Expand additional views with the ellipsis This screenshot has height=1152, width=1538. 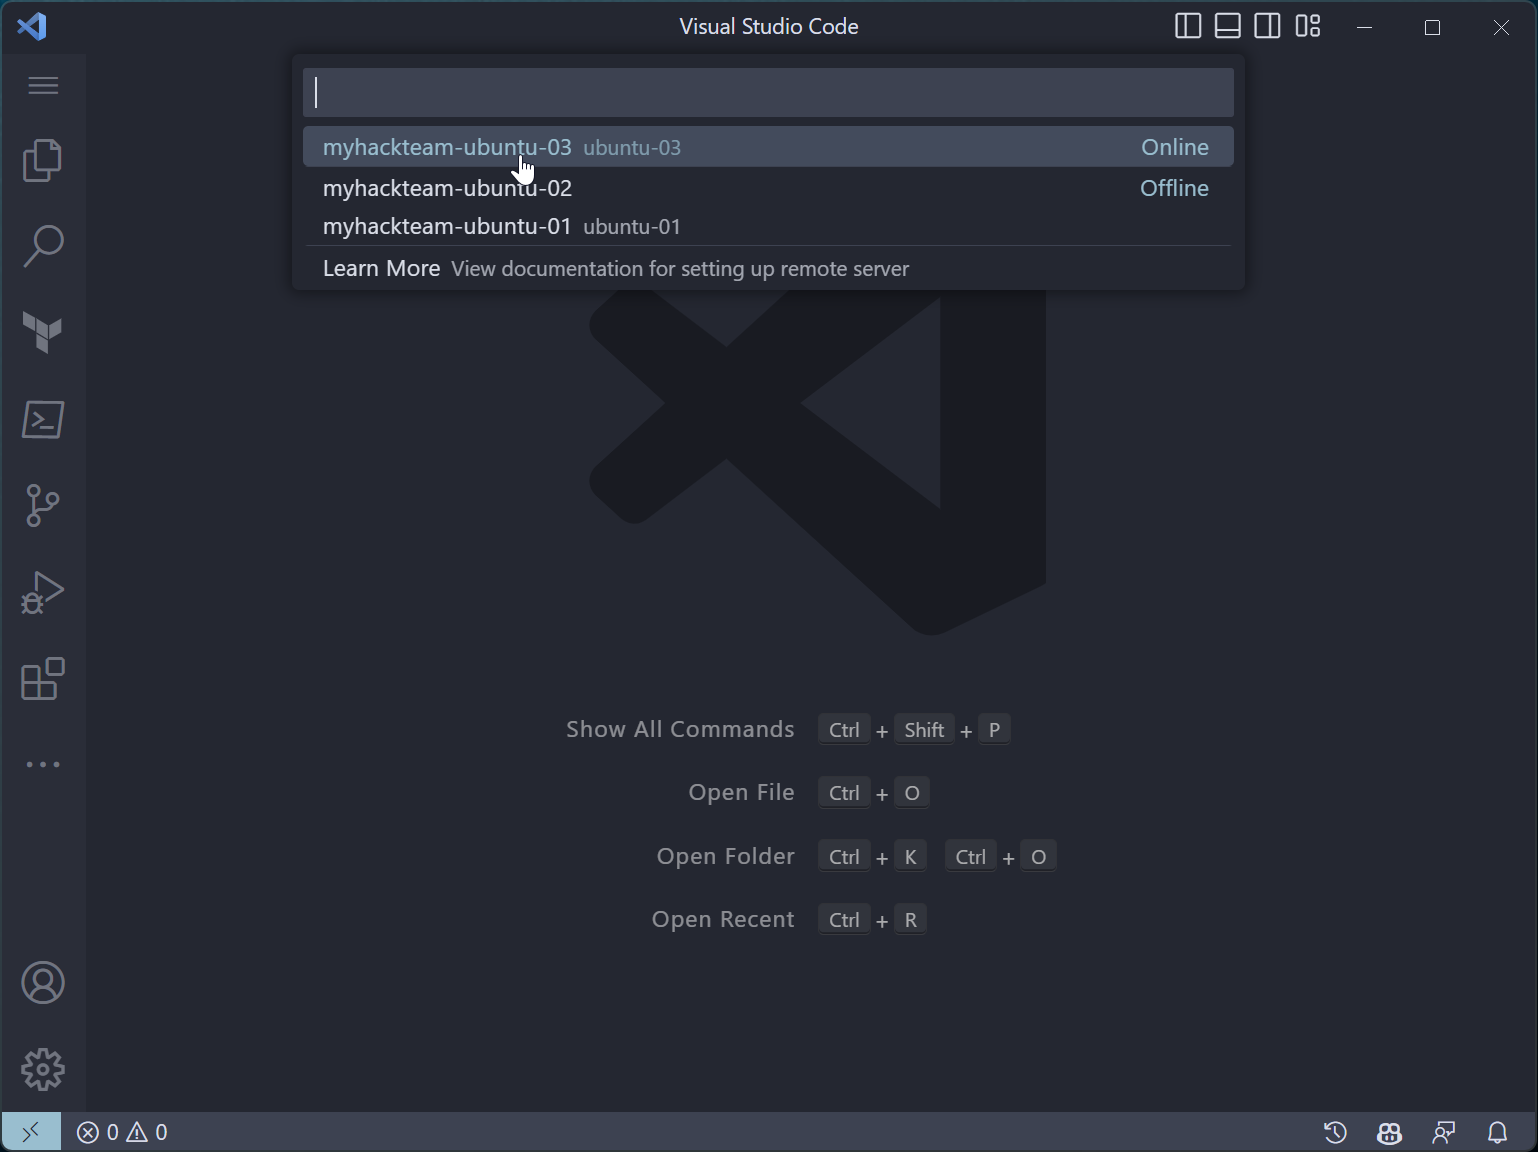(x=42, y=764)
